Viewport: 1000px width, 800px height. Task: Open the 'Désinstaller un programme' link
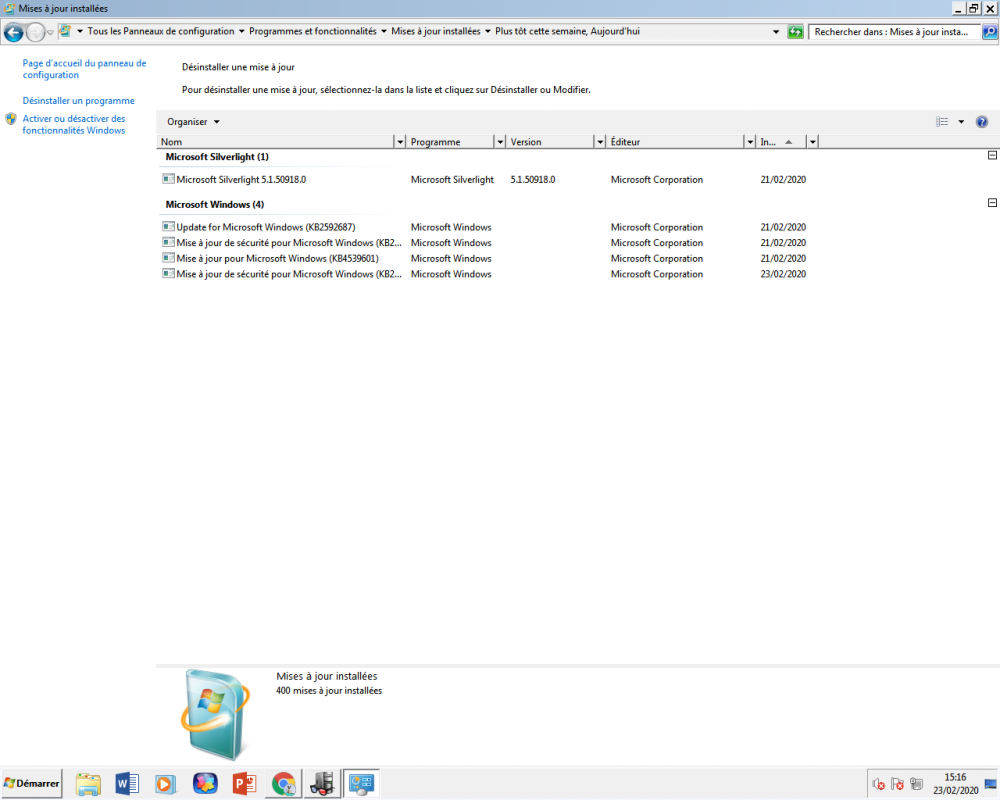[x=78, y=101]
